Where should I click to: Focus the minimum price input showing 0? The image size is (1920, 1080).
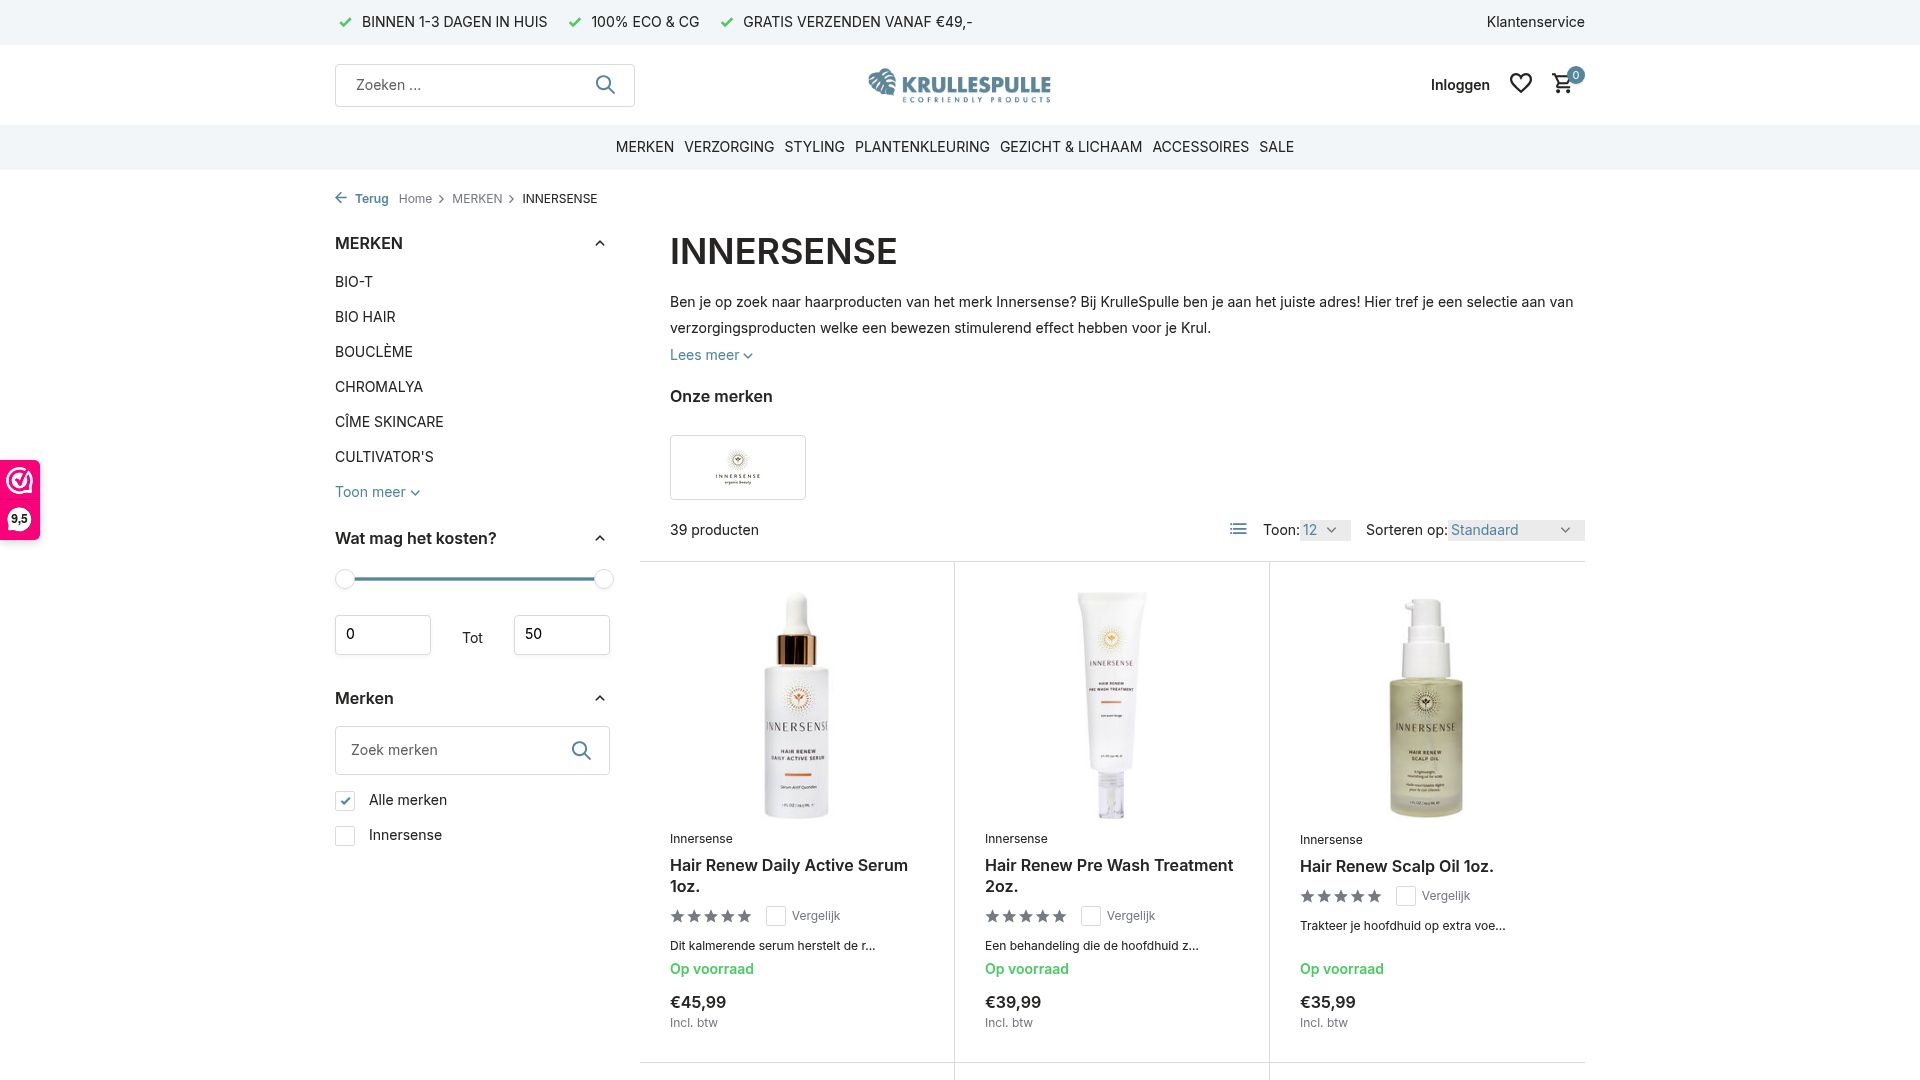(383, 635)
